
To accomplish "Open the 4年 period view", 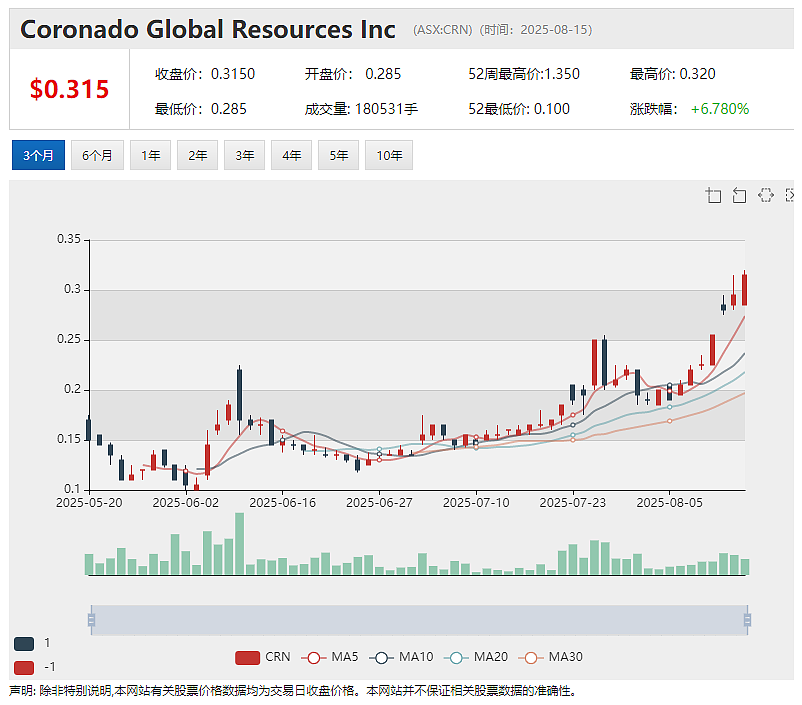I will tap(292, 155).
